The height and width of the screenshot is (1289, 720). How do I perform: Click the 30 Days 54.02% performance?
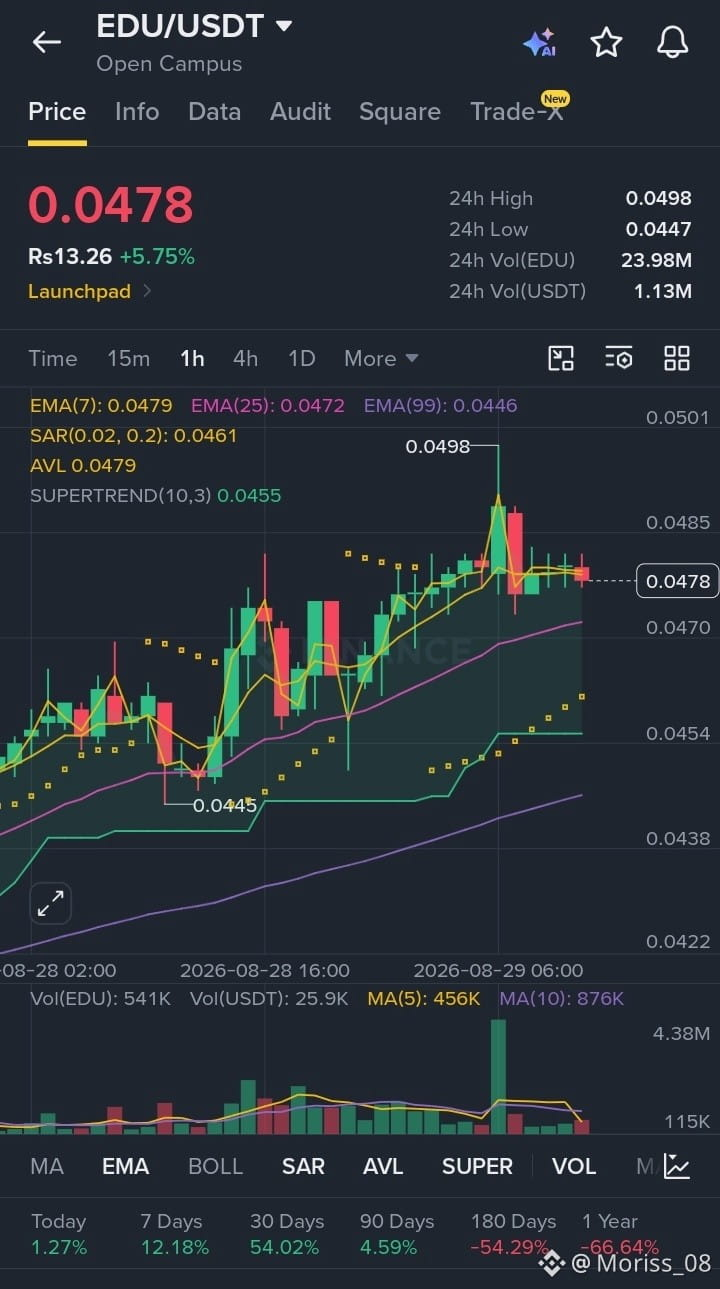[287, 1234]
